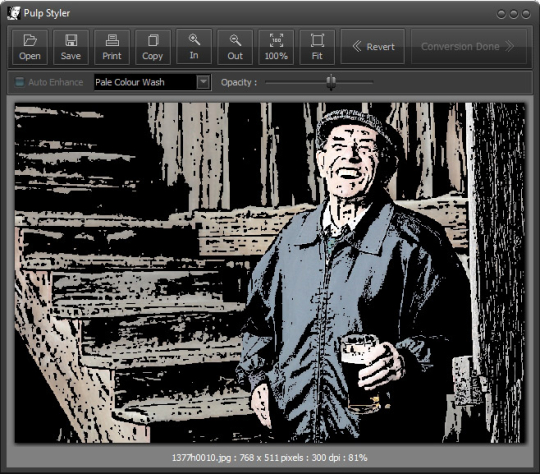Click the Revert button
The height and width of the screenshot is (474, 540).
pos(373,47)
